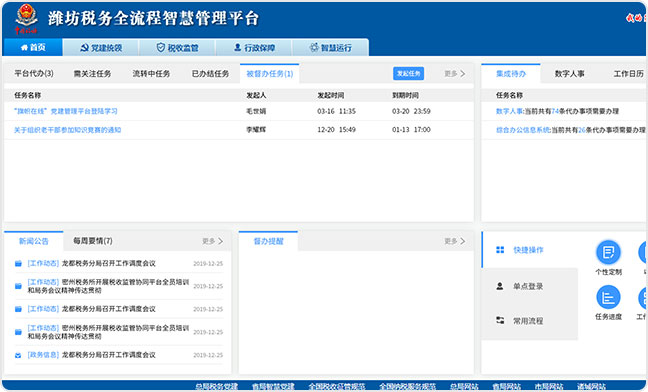Viewport: 648px width, 392px height.
Task: Open the 任务进度 quick action icon
Action: click(608, 297)
